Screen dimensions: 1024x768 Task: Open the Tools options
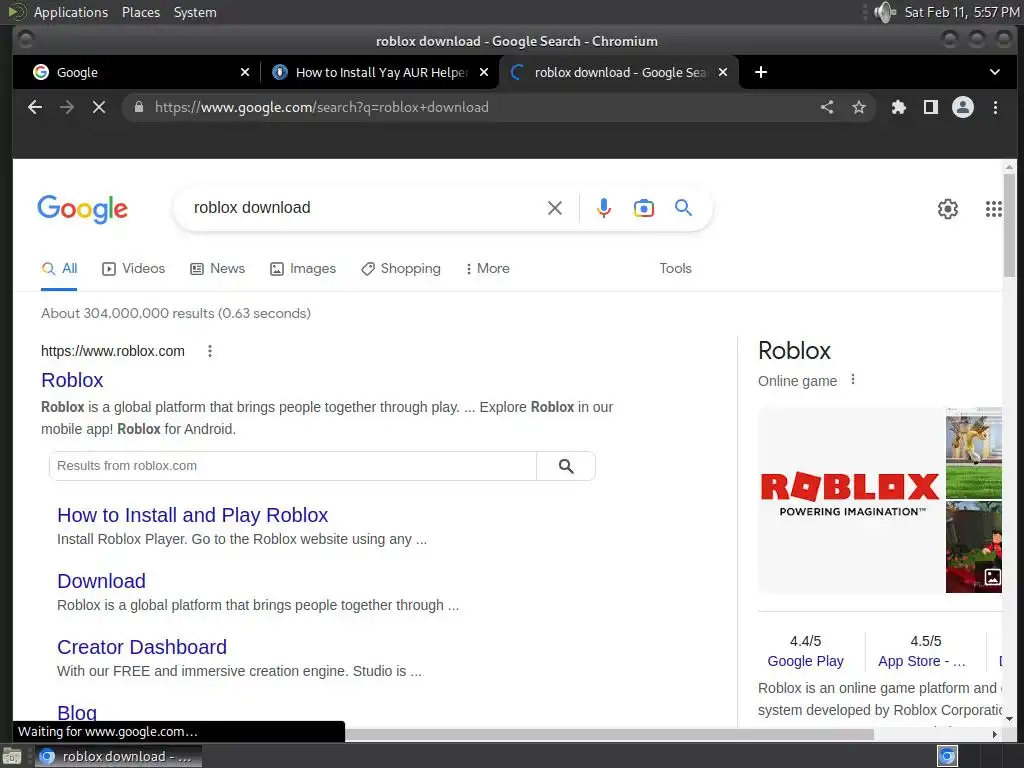pyautogui.click(x=675, y=268)
